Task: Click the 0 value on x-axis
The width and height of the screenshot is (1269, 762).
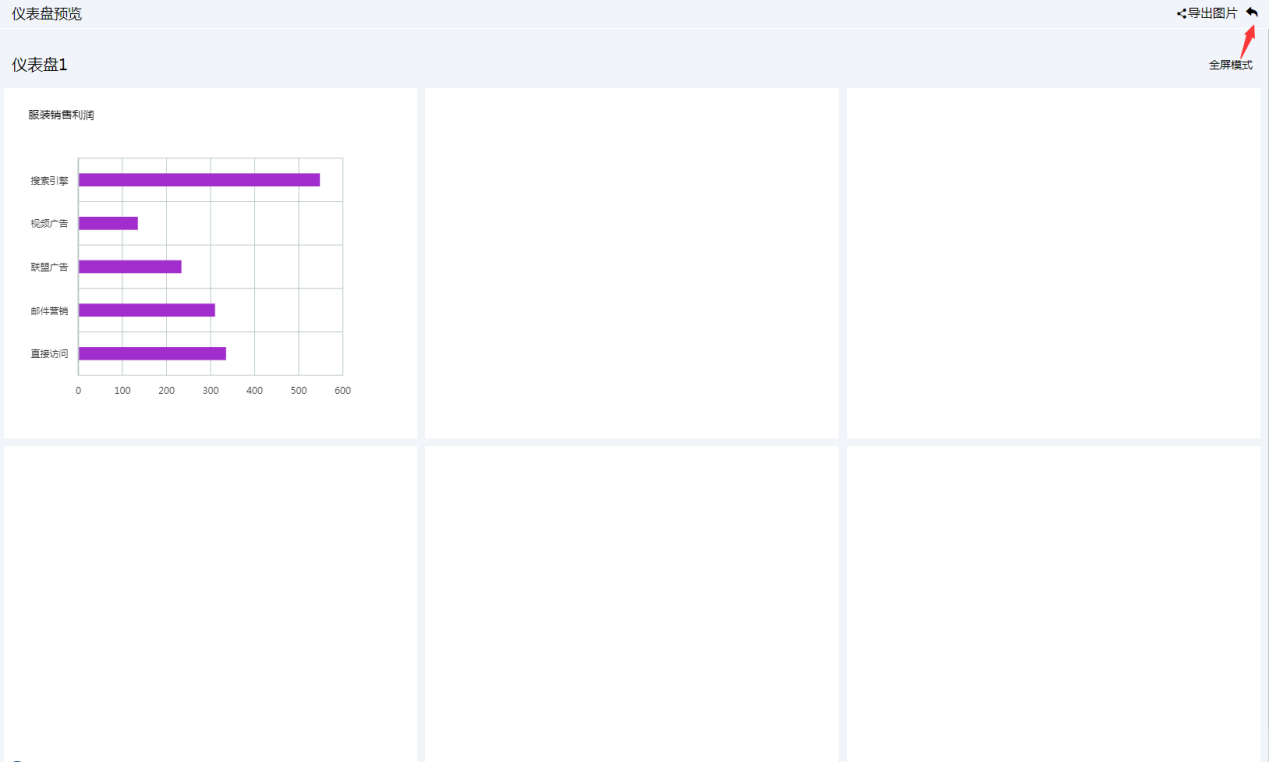Action: 78,391
